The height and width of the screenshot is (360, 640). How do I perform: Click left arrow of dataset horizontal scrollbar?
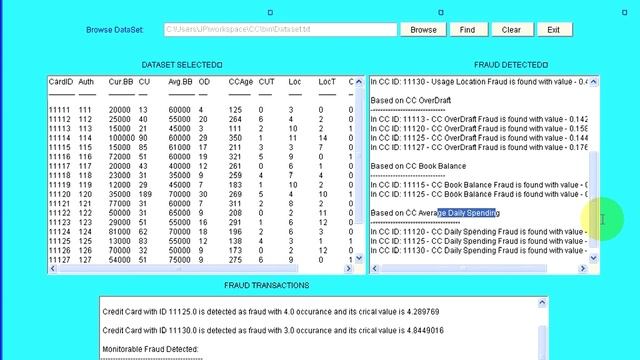53,269
